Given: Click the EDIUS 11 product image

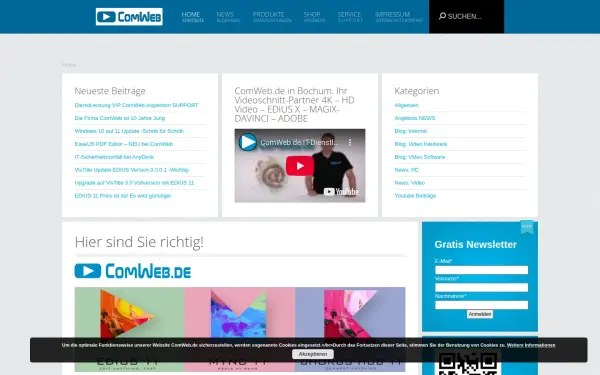Looking at the screenshot, I should point(129,329).
